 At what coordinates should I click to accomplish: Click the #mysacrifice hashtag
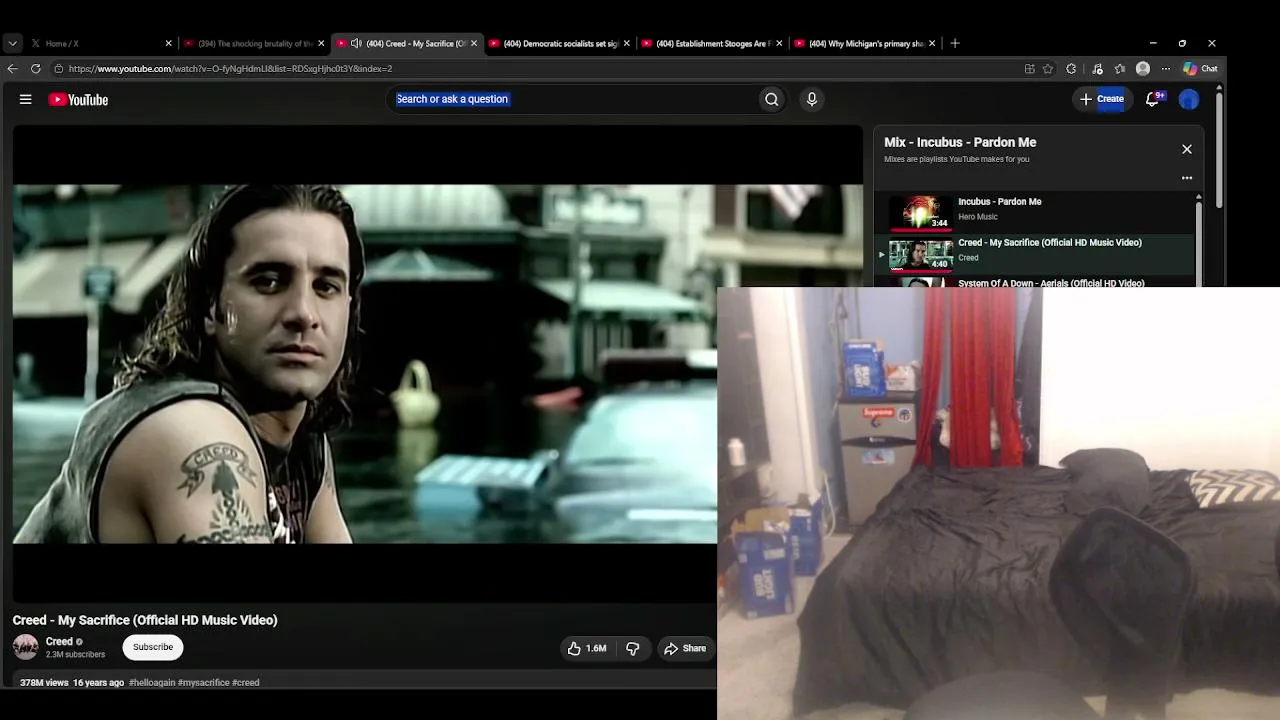pos(204,683)
